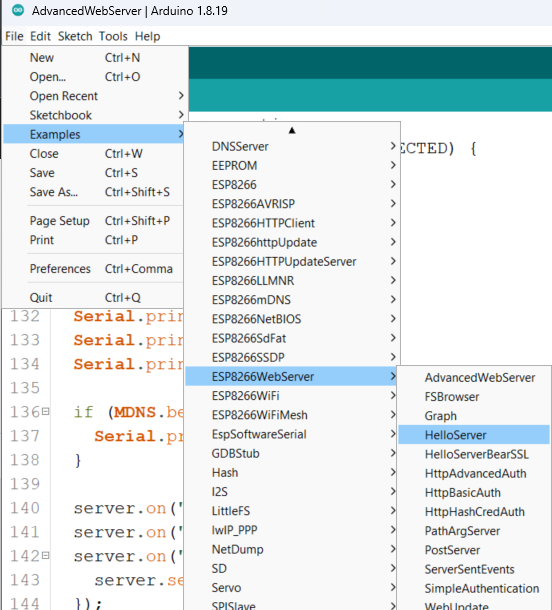The image size is (552, 610).
Task: Expand the Open Recent submenu
Action: click(x=93, y=96)
